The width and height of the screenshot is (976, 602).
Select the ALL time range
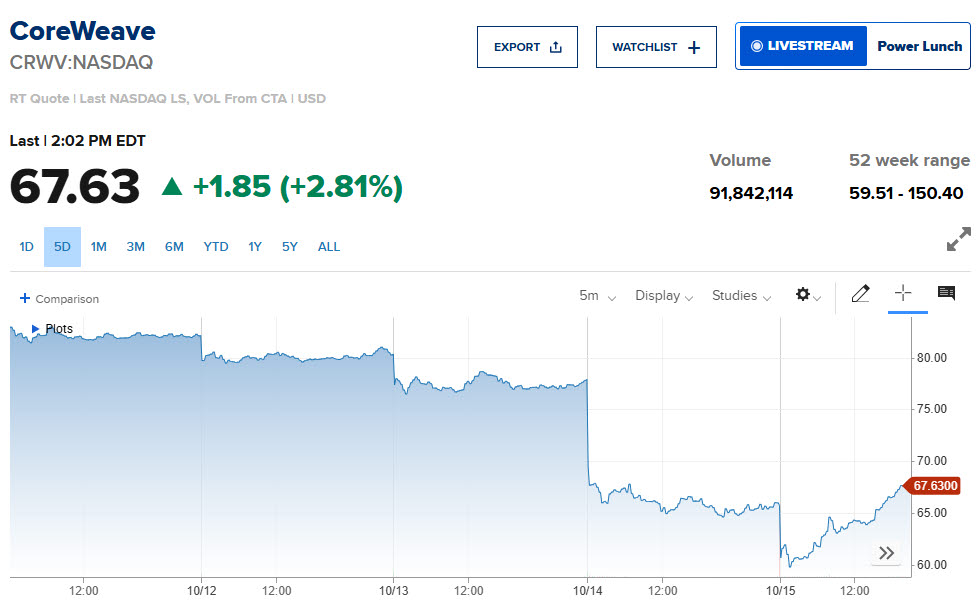click(329, 247)
